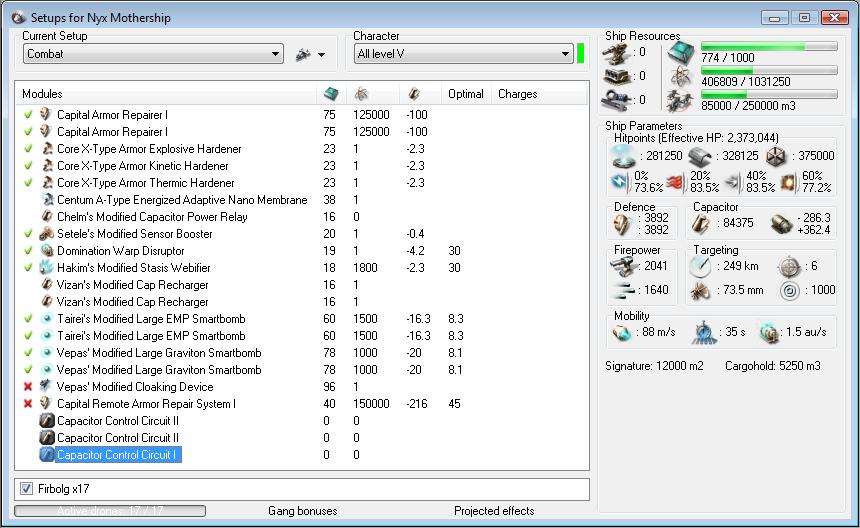Viewport: 860px width, 528px height.
Task: Click the powergrid column header icon
Action: (360, 94)
